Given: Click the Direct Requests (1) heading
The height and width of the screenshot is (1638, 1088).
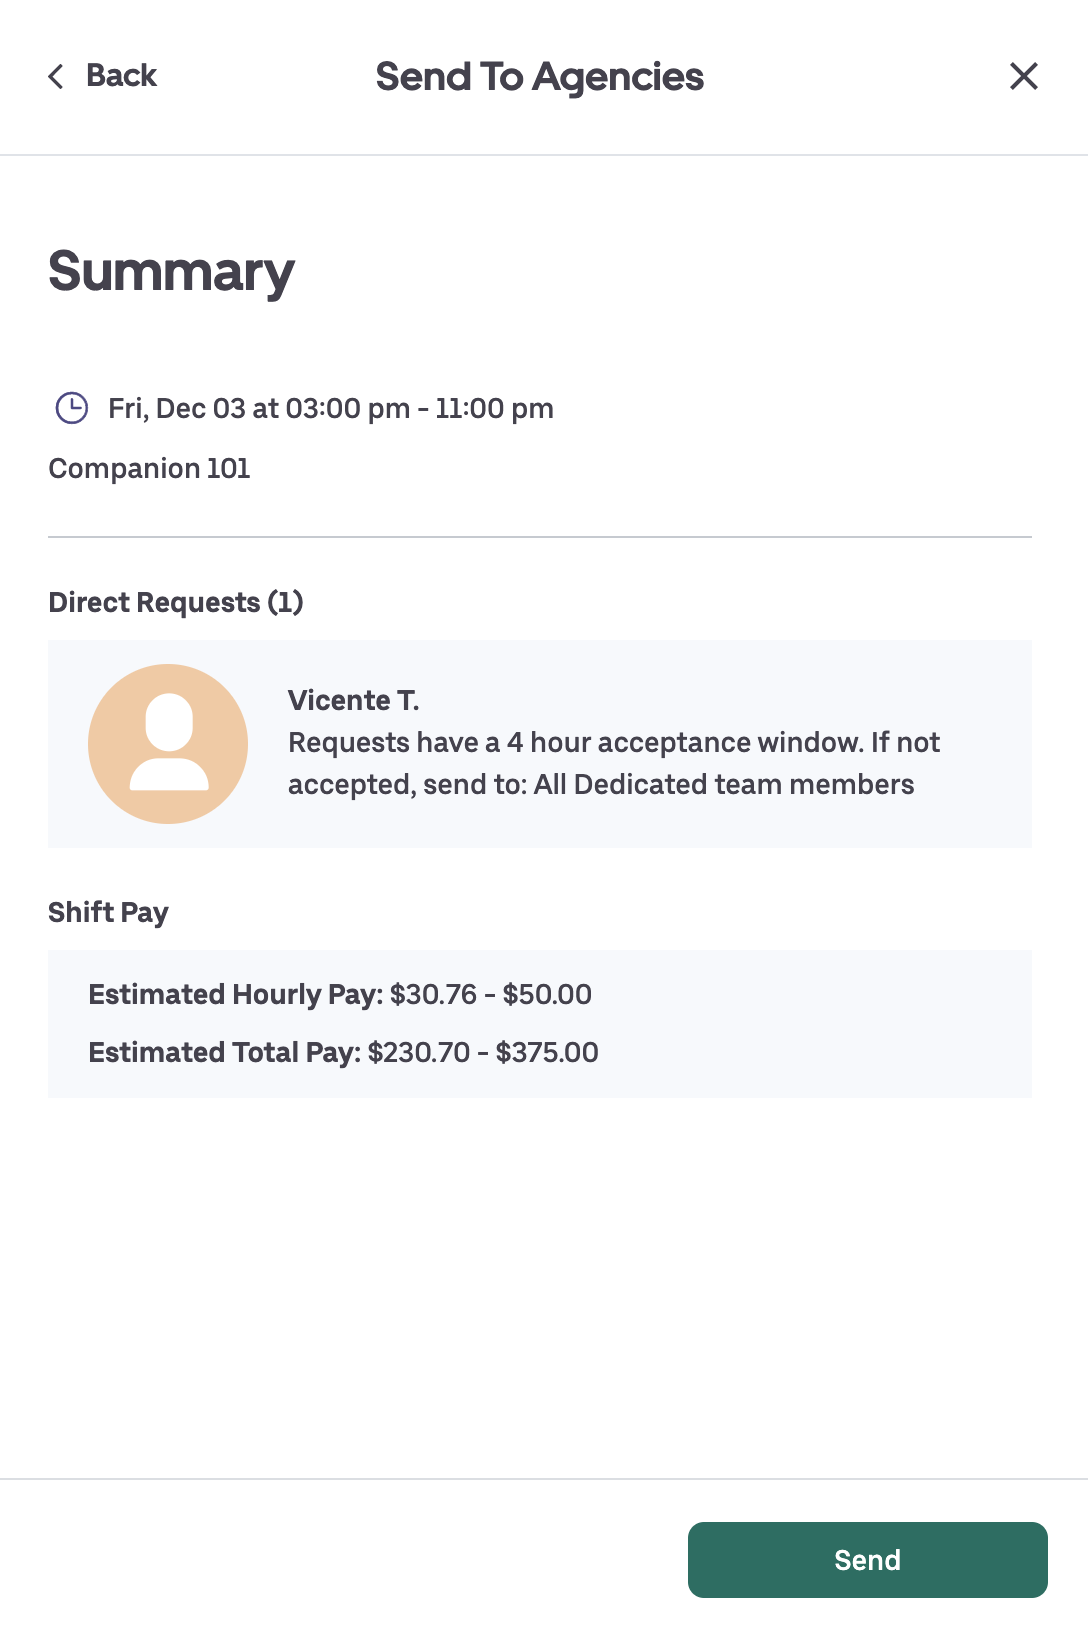Looking at the screenshot, I should [176, 602].
